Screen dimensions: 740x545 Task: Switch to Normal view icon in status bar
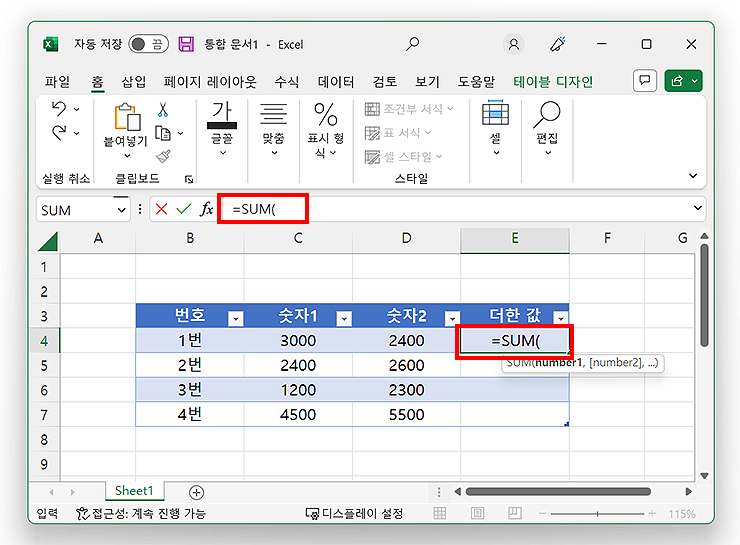[x=439, y=513]
